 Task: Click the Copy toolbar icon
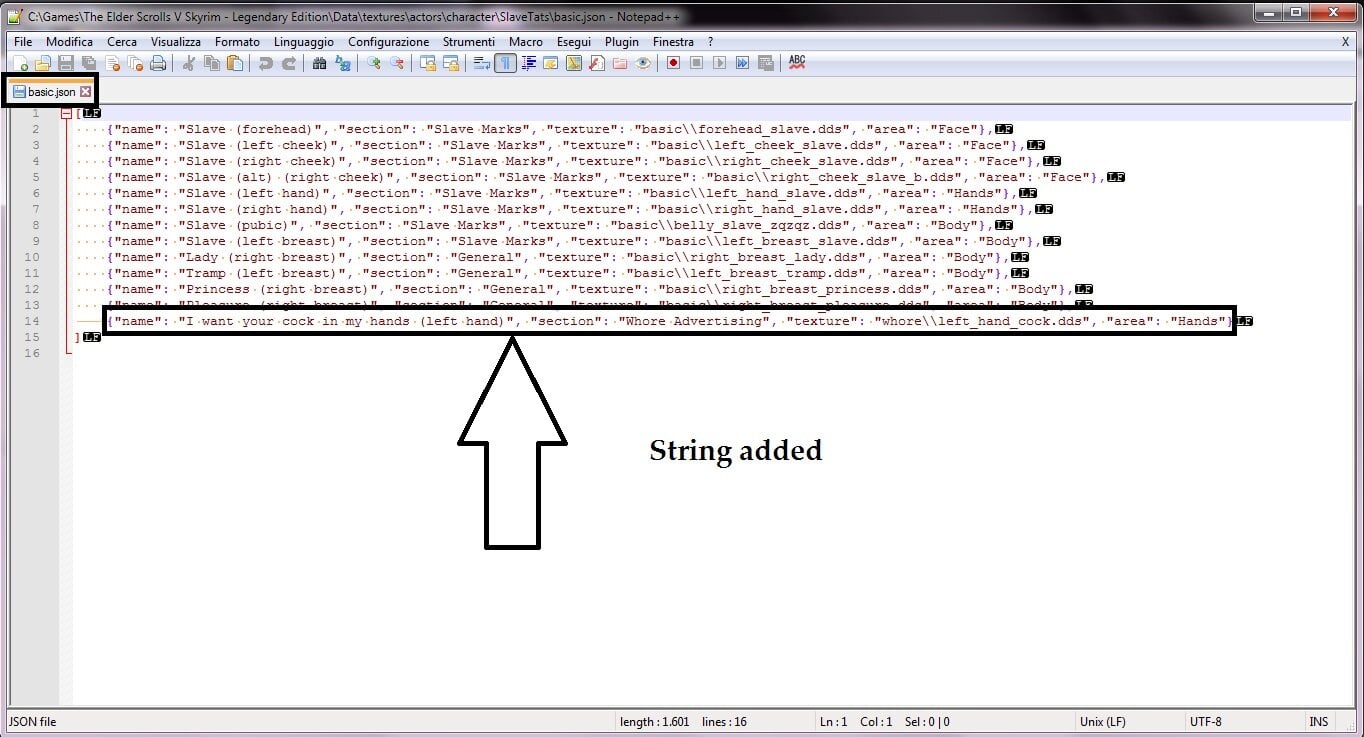click(212, 63)
